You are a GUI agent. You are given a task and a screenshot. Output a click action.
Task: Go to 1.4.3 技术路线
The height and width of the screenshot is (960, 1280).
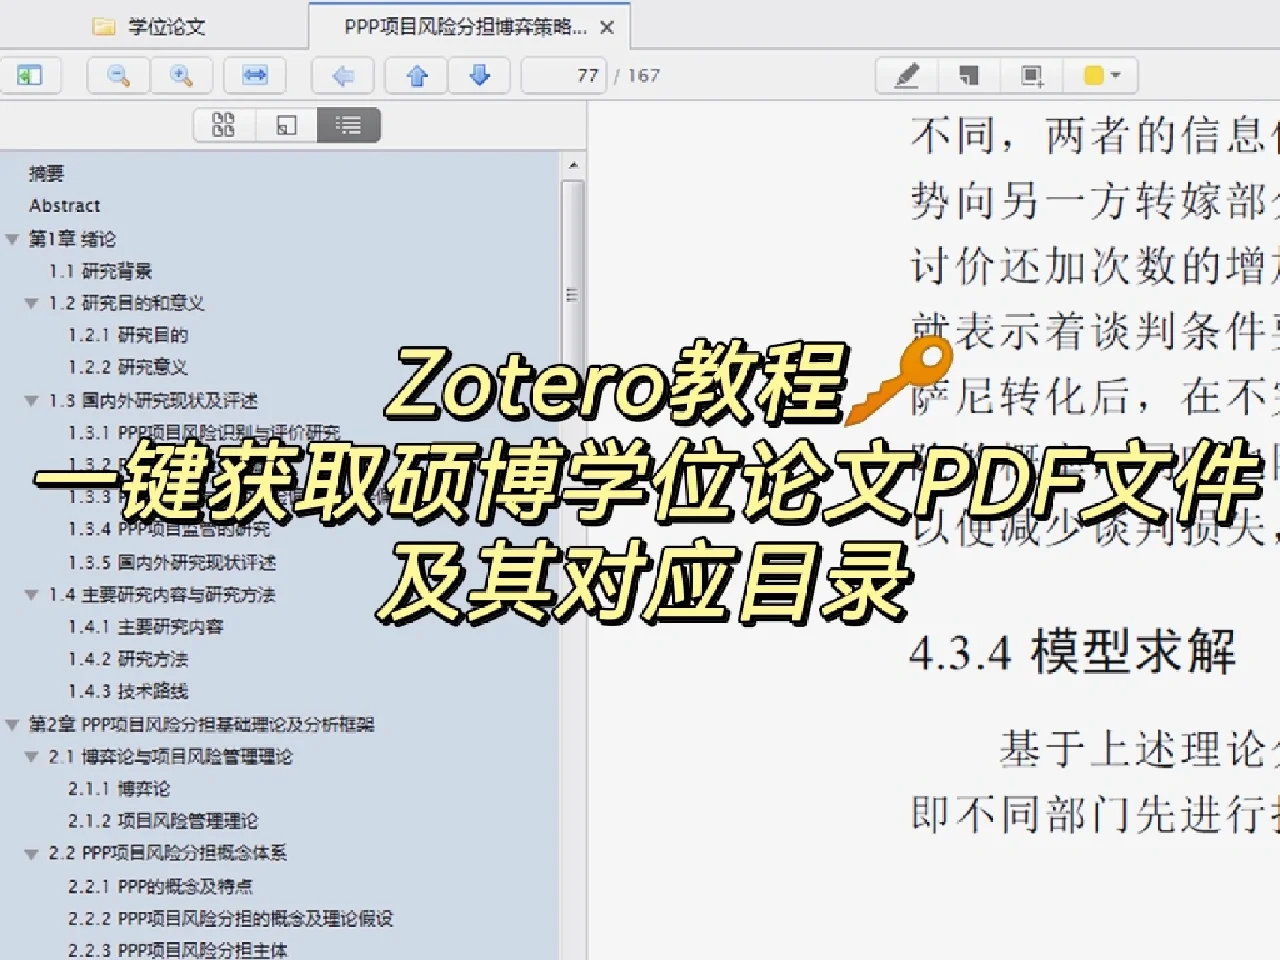tap(128, 691)
